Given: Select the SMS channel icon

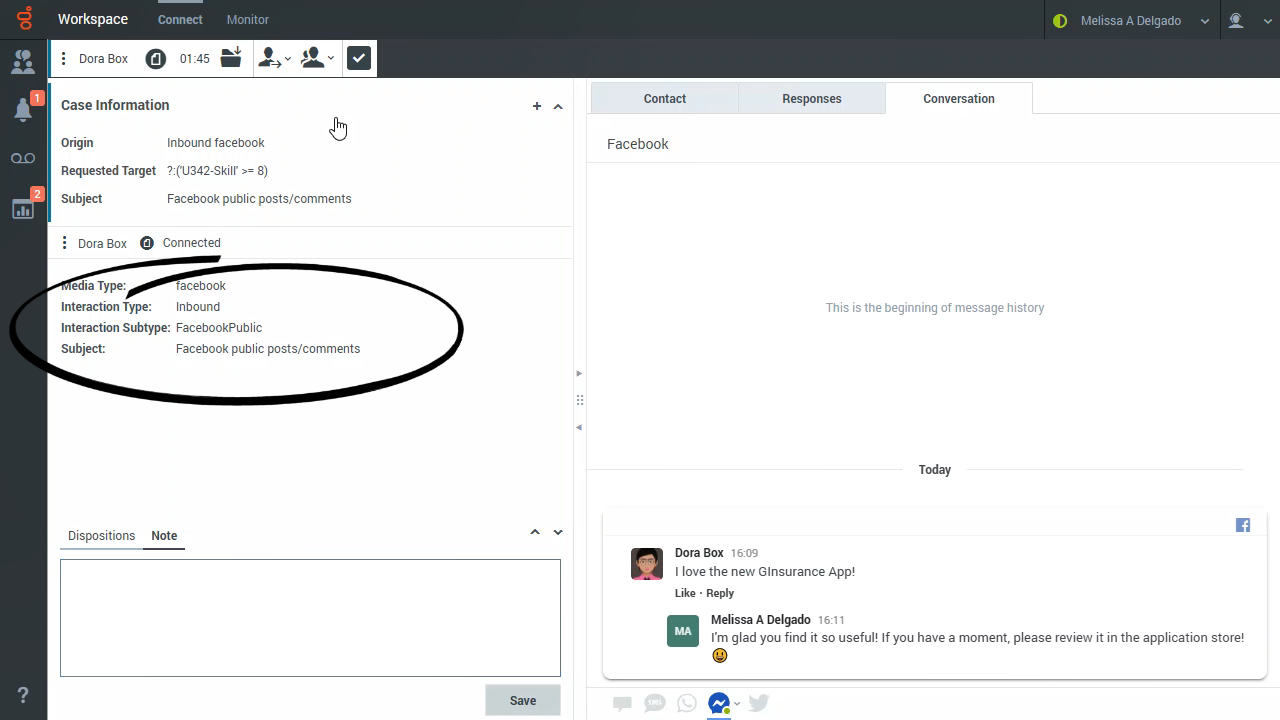Looking at the screenshot, I should 655,703.
